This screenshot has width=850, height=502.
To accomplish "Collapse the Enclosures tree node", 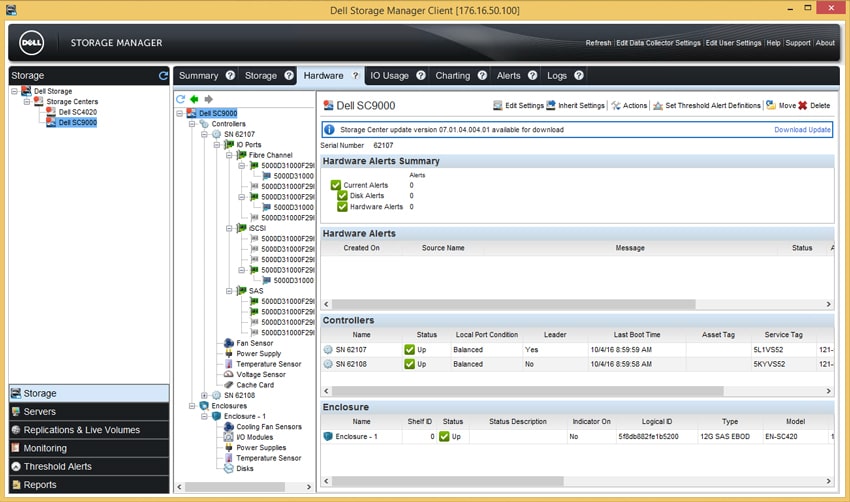I will (192, 406).
